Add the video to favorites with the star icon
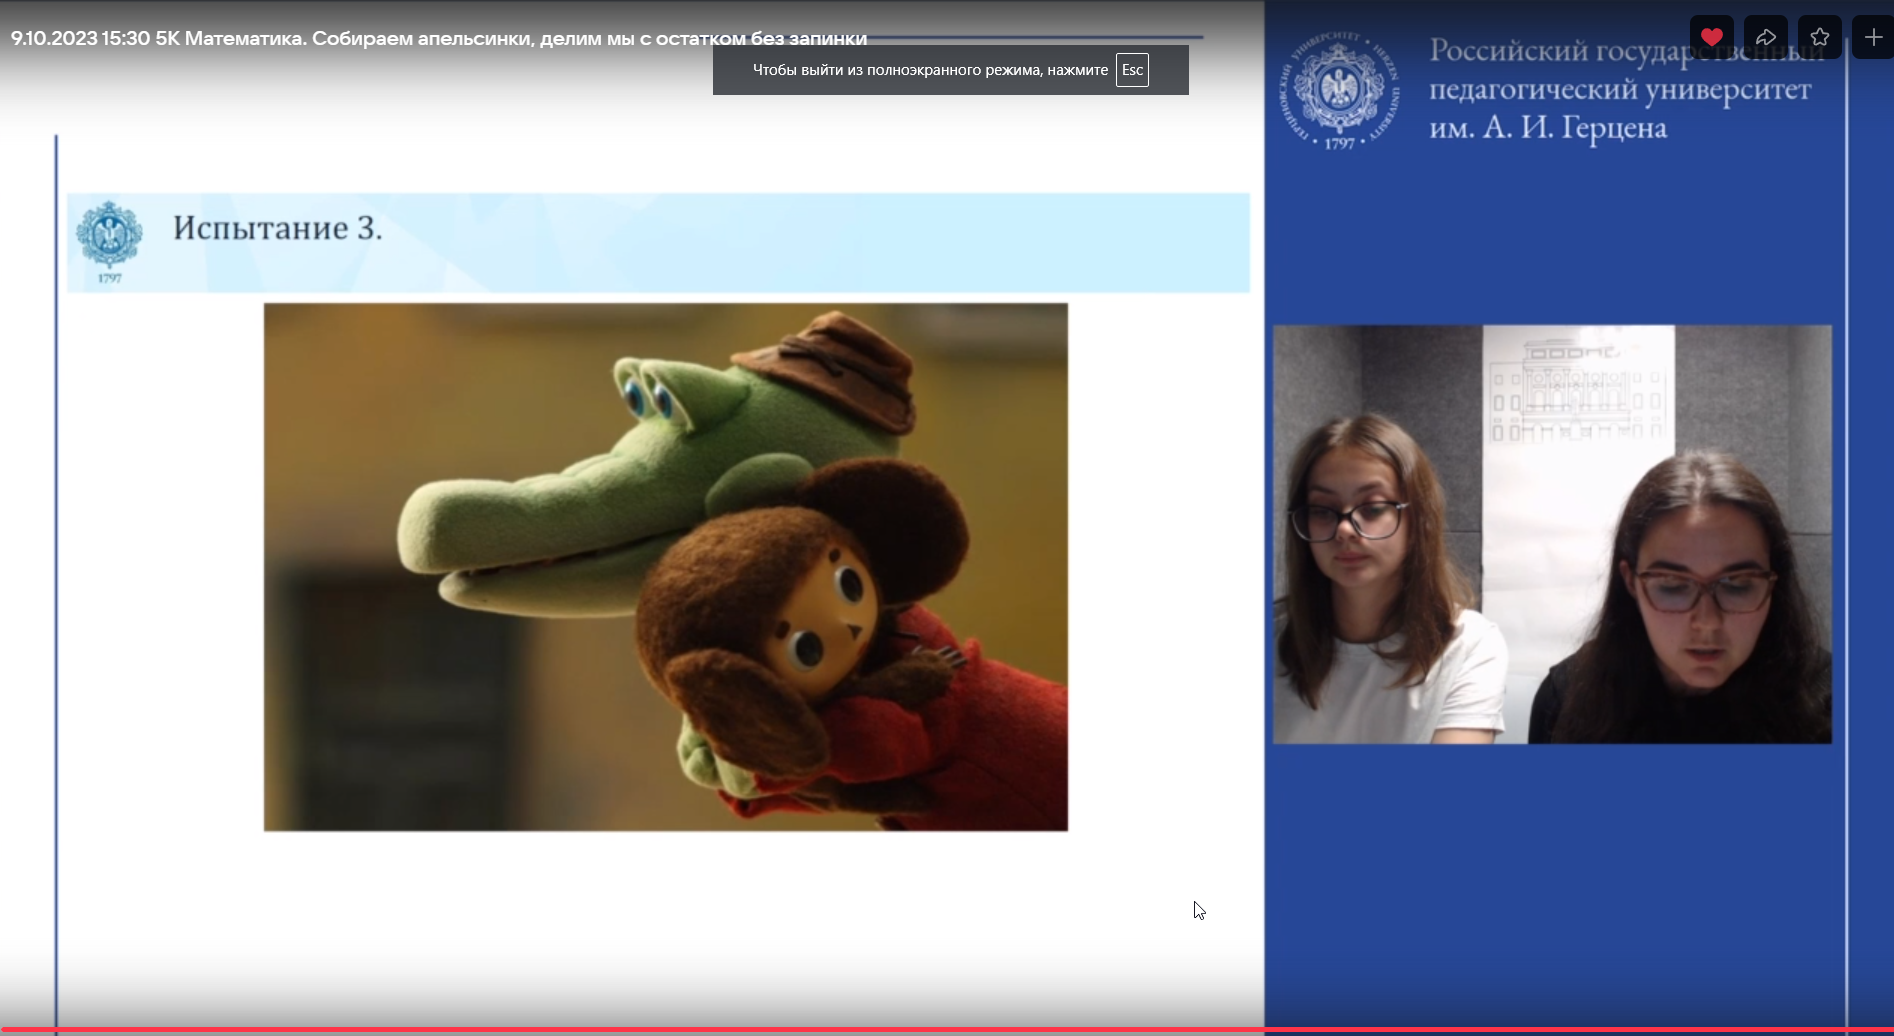The image size is (1894, 1036). (x=1819, y=37)
